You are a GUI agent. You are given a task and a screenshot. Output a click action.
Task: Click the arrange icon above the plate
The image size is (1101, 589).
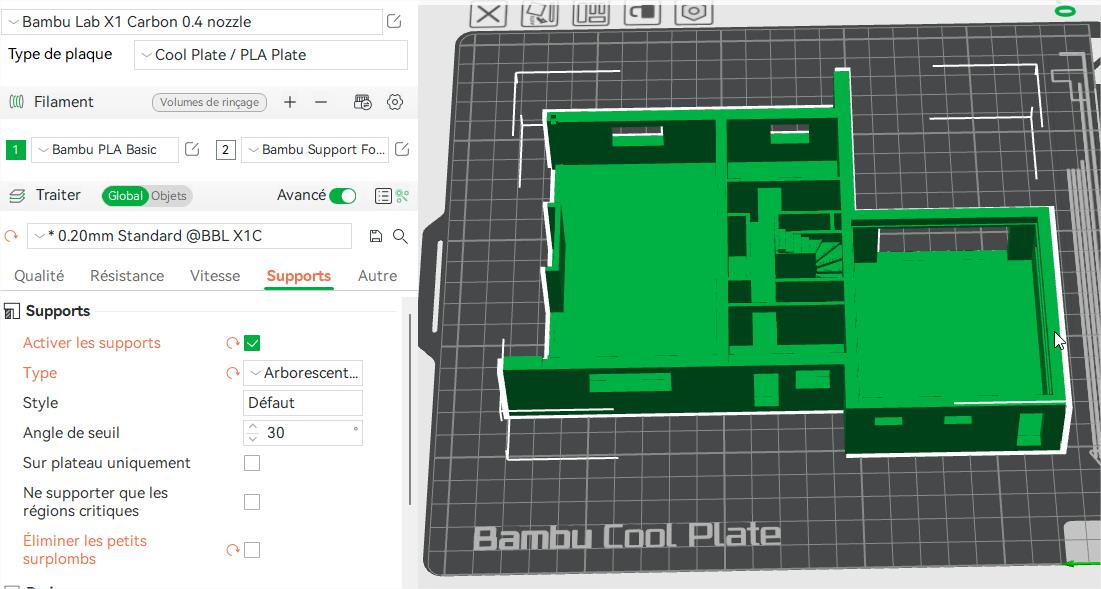(591, 14)
